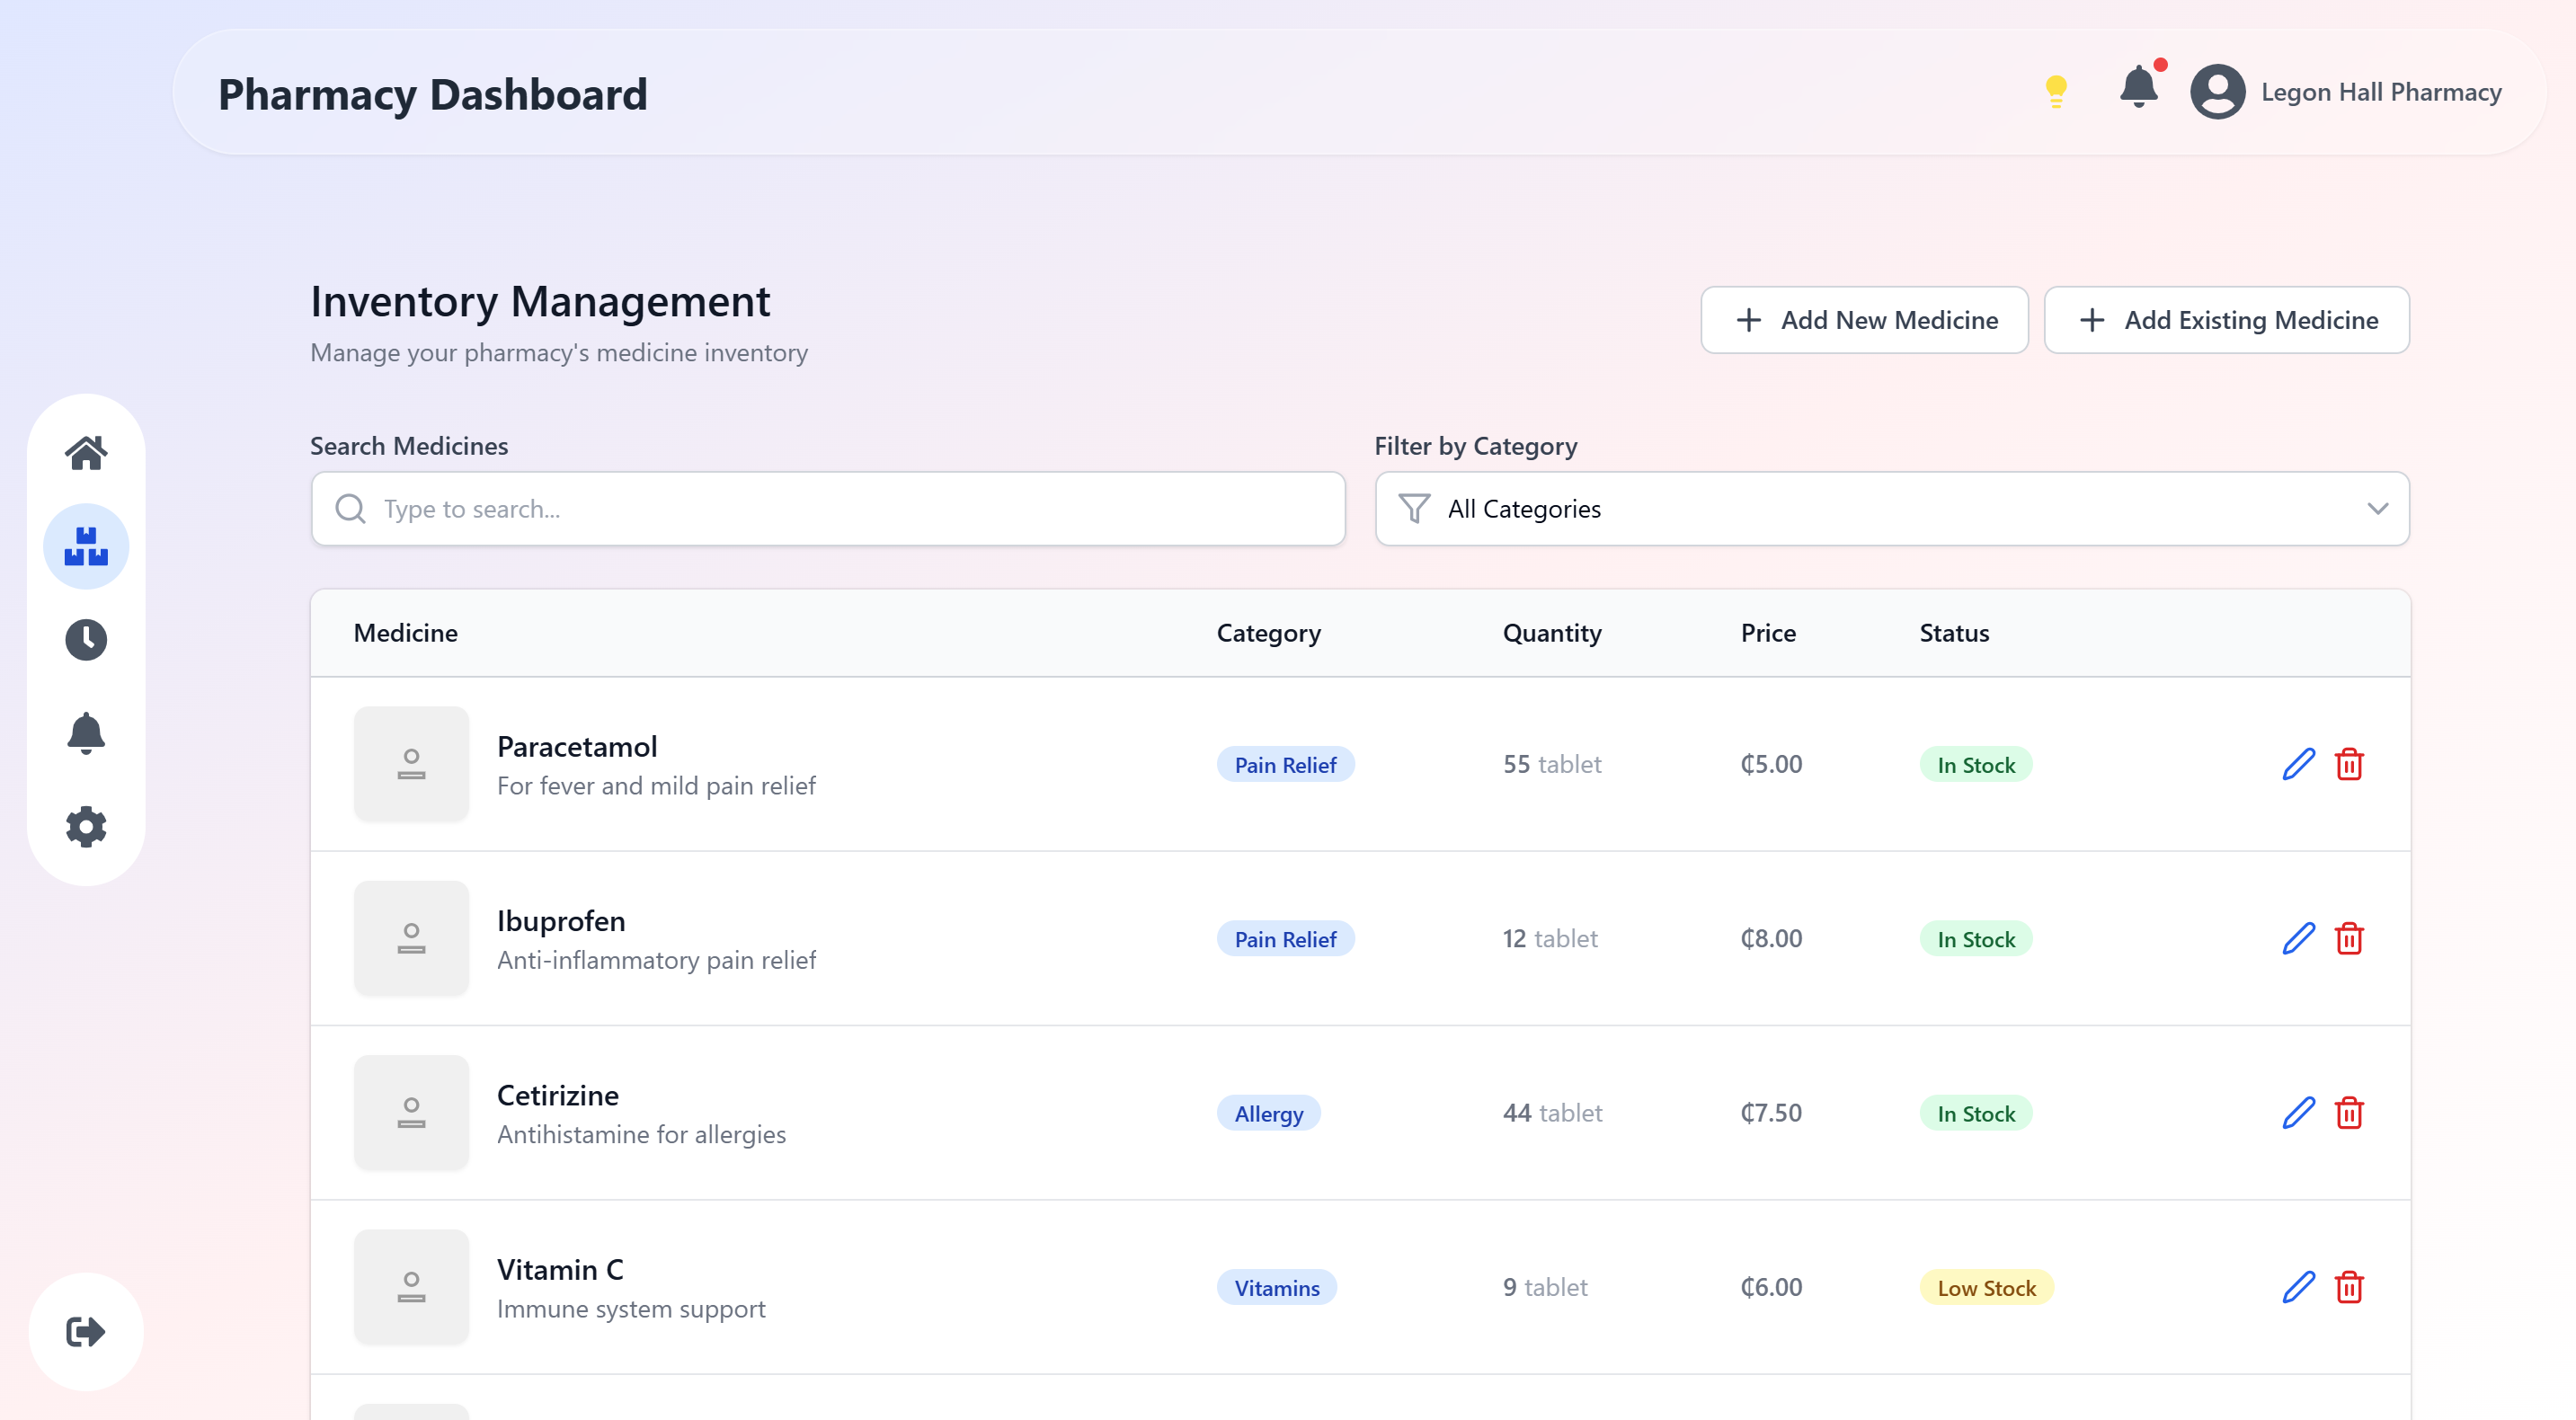Select the Inventory boxes sidebar icon
Screen dimensions: 2576x1420
86,547
